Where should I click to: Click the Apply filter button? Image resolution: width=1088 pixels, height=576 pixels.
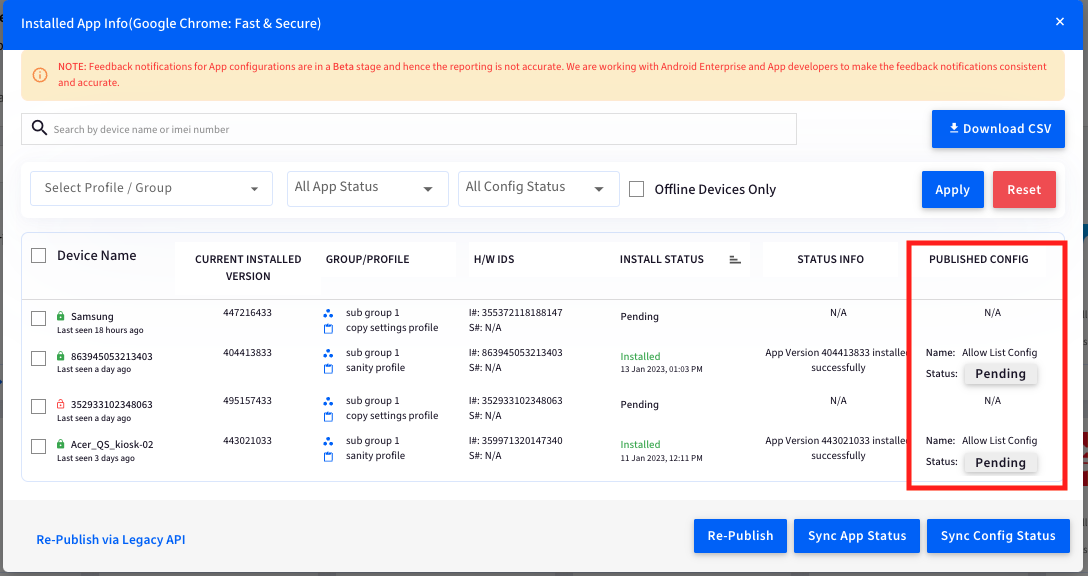tap(953, 189)
